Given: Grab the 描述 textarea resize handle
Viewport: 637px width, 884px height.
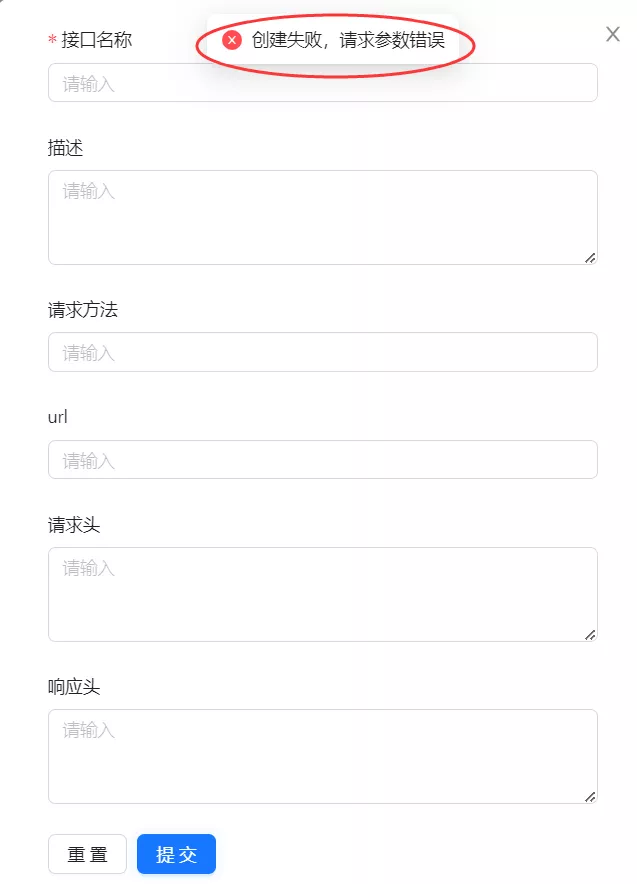Looking at the screenshot, I should point(590,258).
